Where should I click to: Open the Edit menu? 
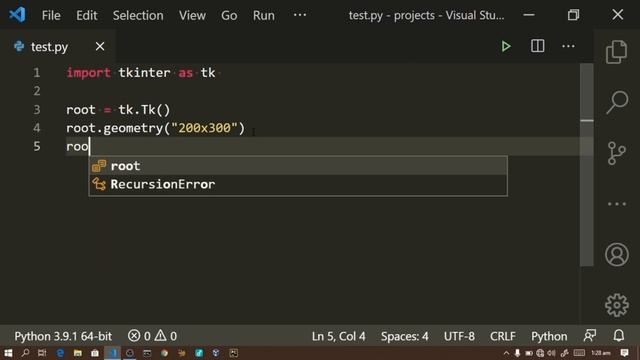click(87, 16)
